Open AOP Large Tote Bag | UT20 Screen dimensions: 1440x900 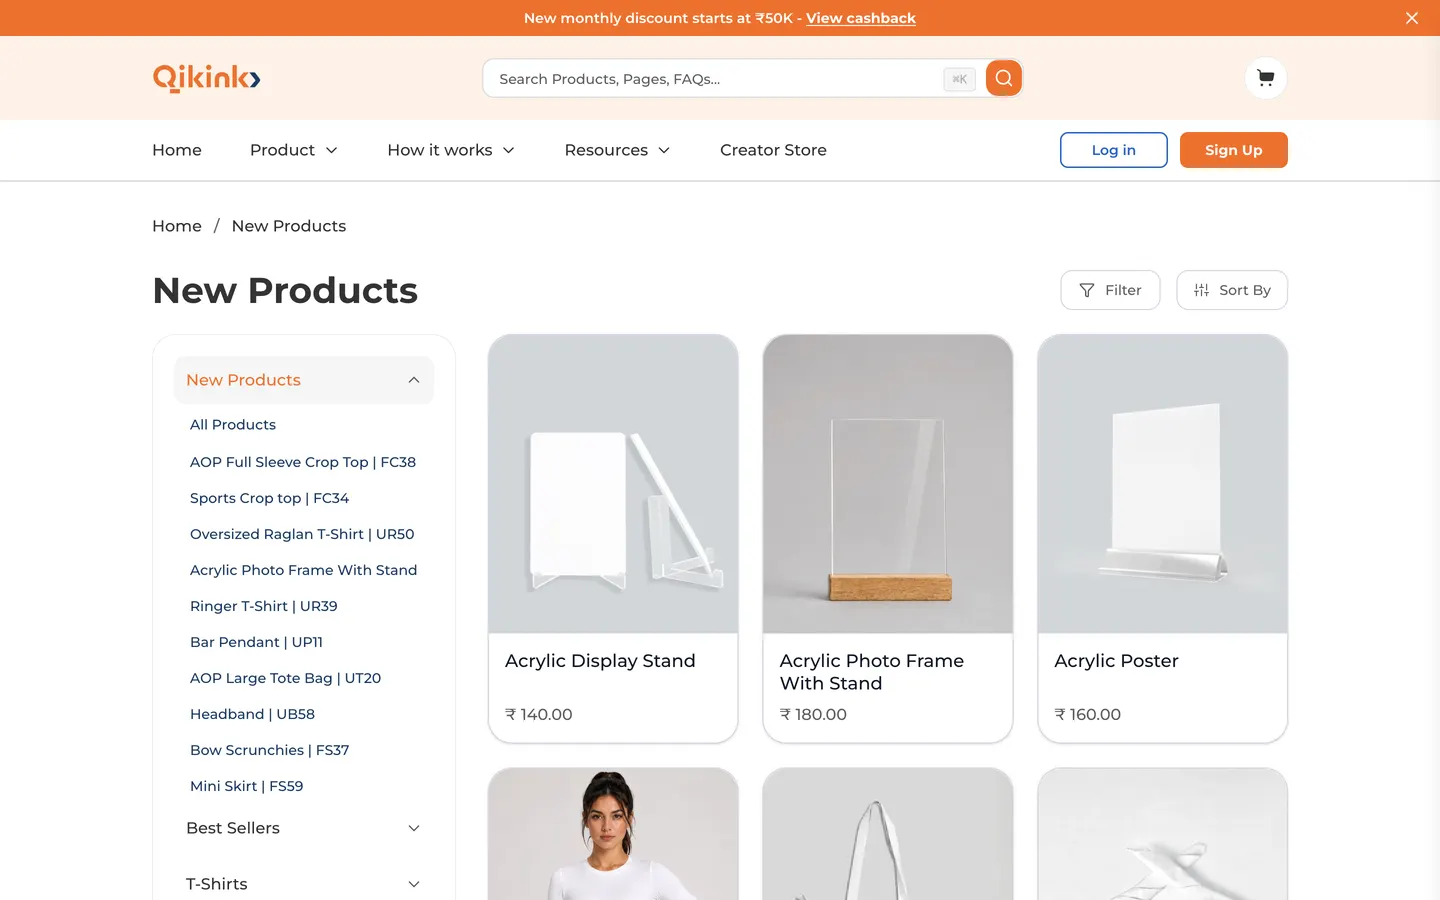[x=286, y=678]
